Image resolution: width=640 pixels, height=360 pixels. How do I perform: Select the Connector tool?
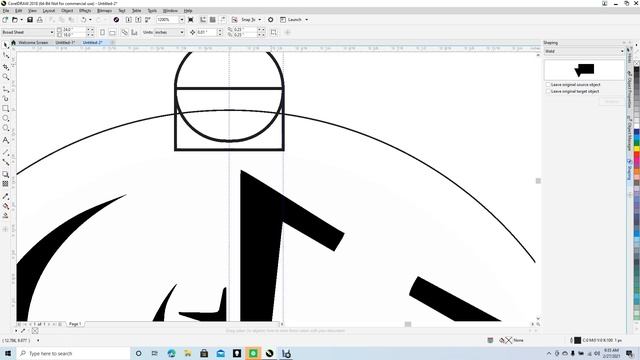pyautogui.click(x=6, y=162)
